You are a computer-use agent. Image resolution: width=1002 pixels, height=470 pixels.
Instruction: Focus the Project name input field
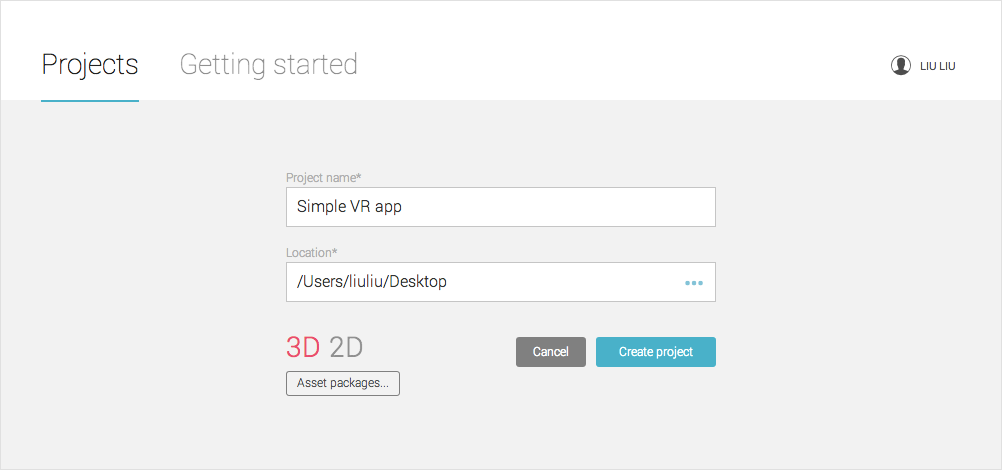click(500, 207)
